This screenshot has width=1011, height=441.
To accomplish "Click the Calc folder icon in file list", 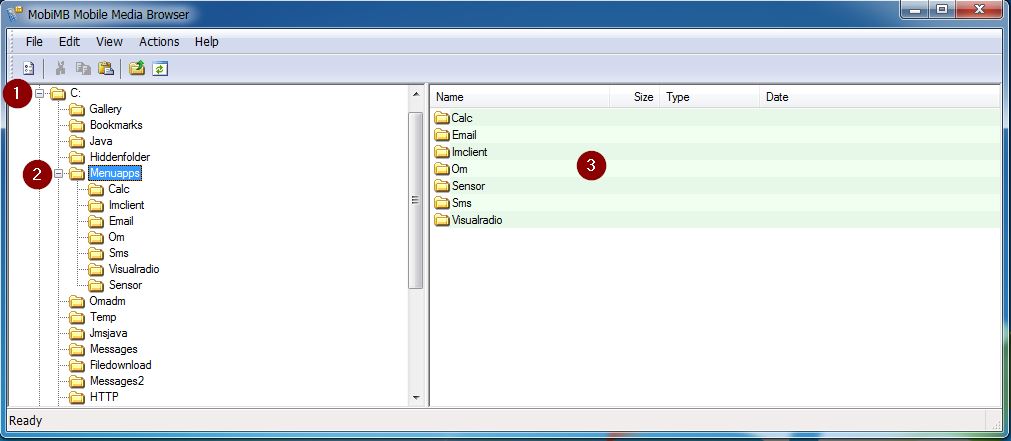I will [x=442, y=118].
